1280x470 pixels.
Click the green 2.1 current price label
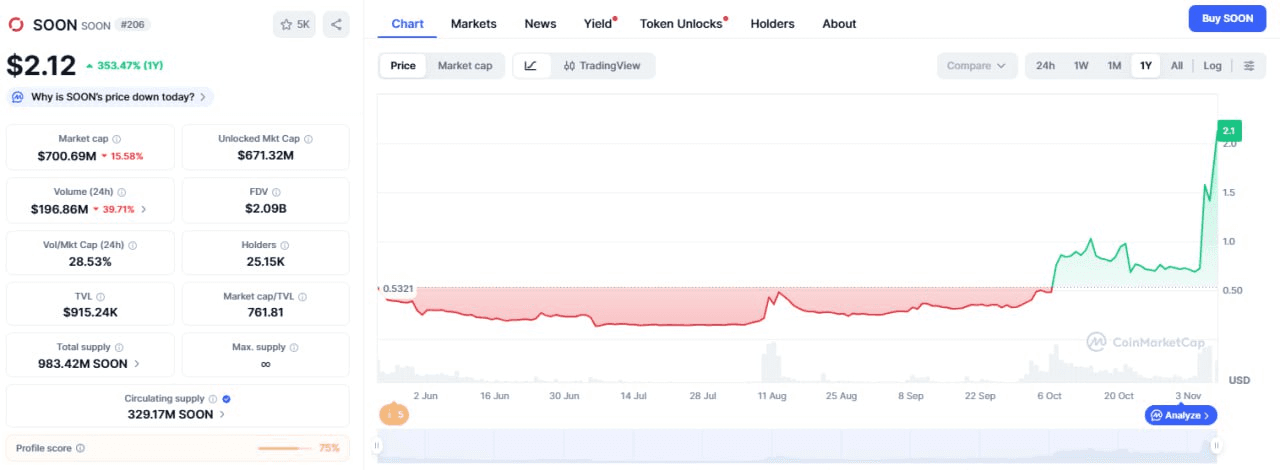(1229, 131)
